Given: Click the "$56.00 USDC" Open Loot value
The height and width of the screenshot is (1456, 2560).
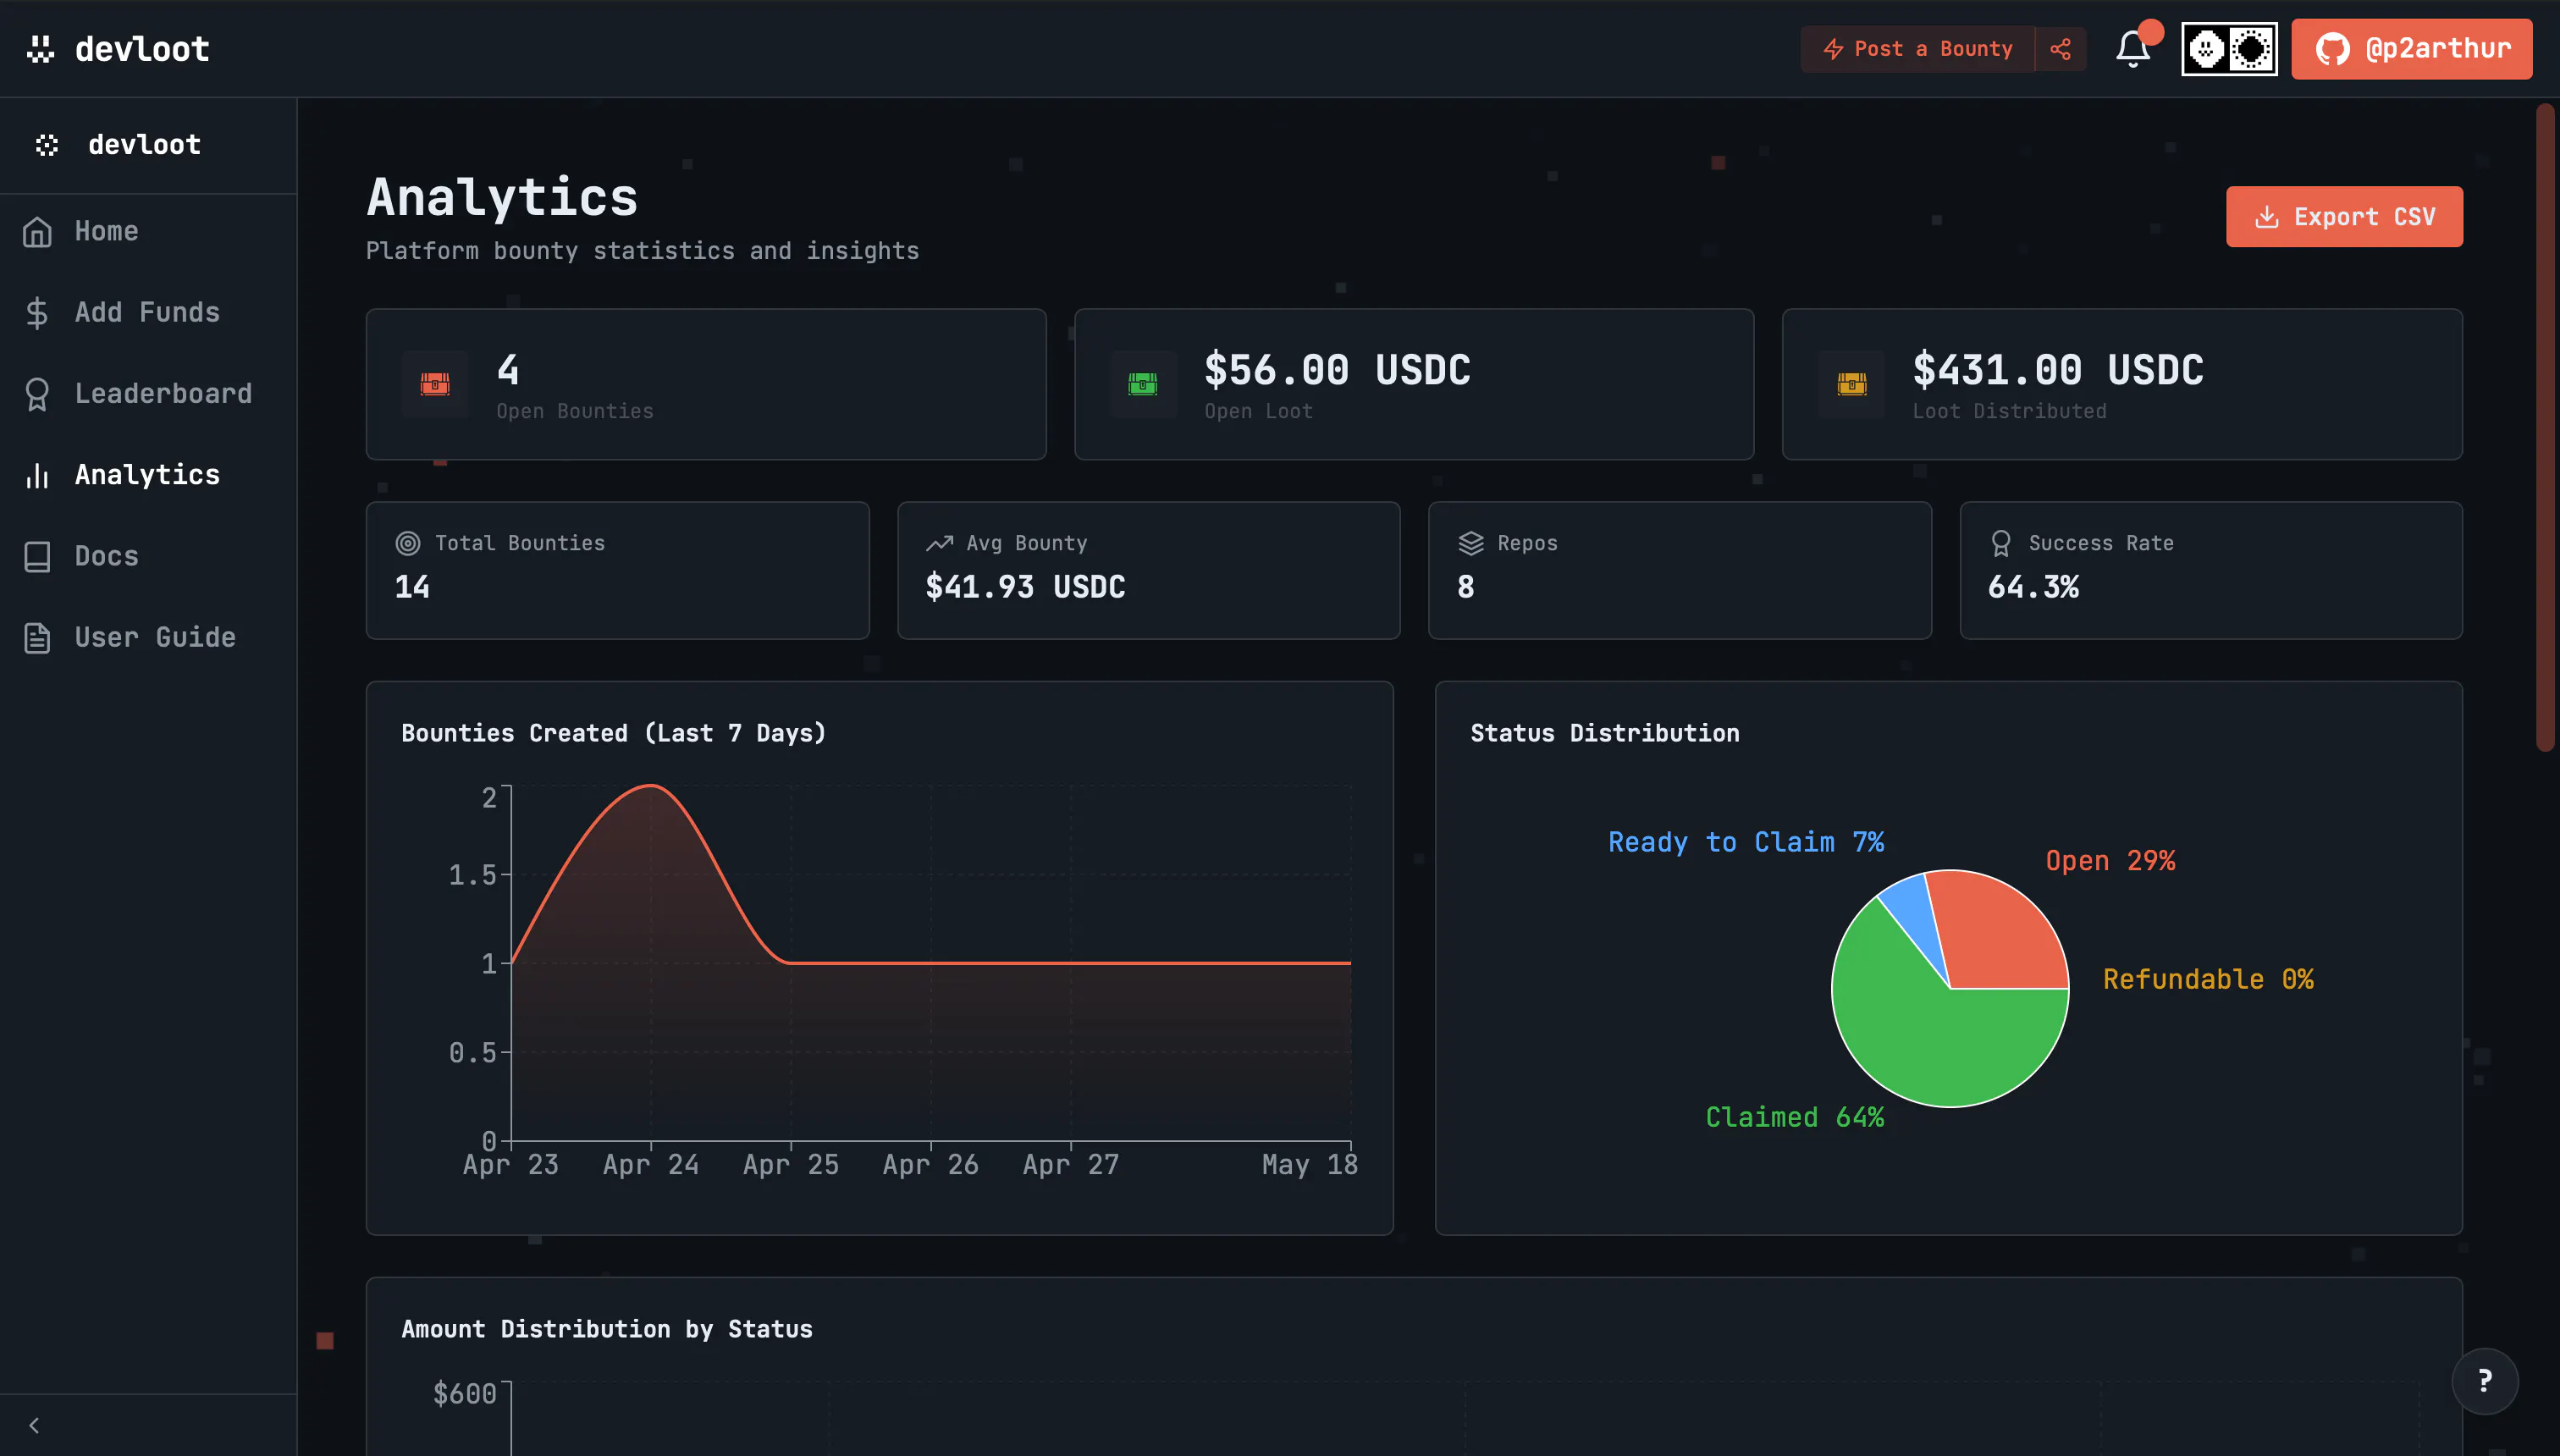Looking at the screenshot, I should tap(1337, 370).
